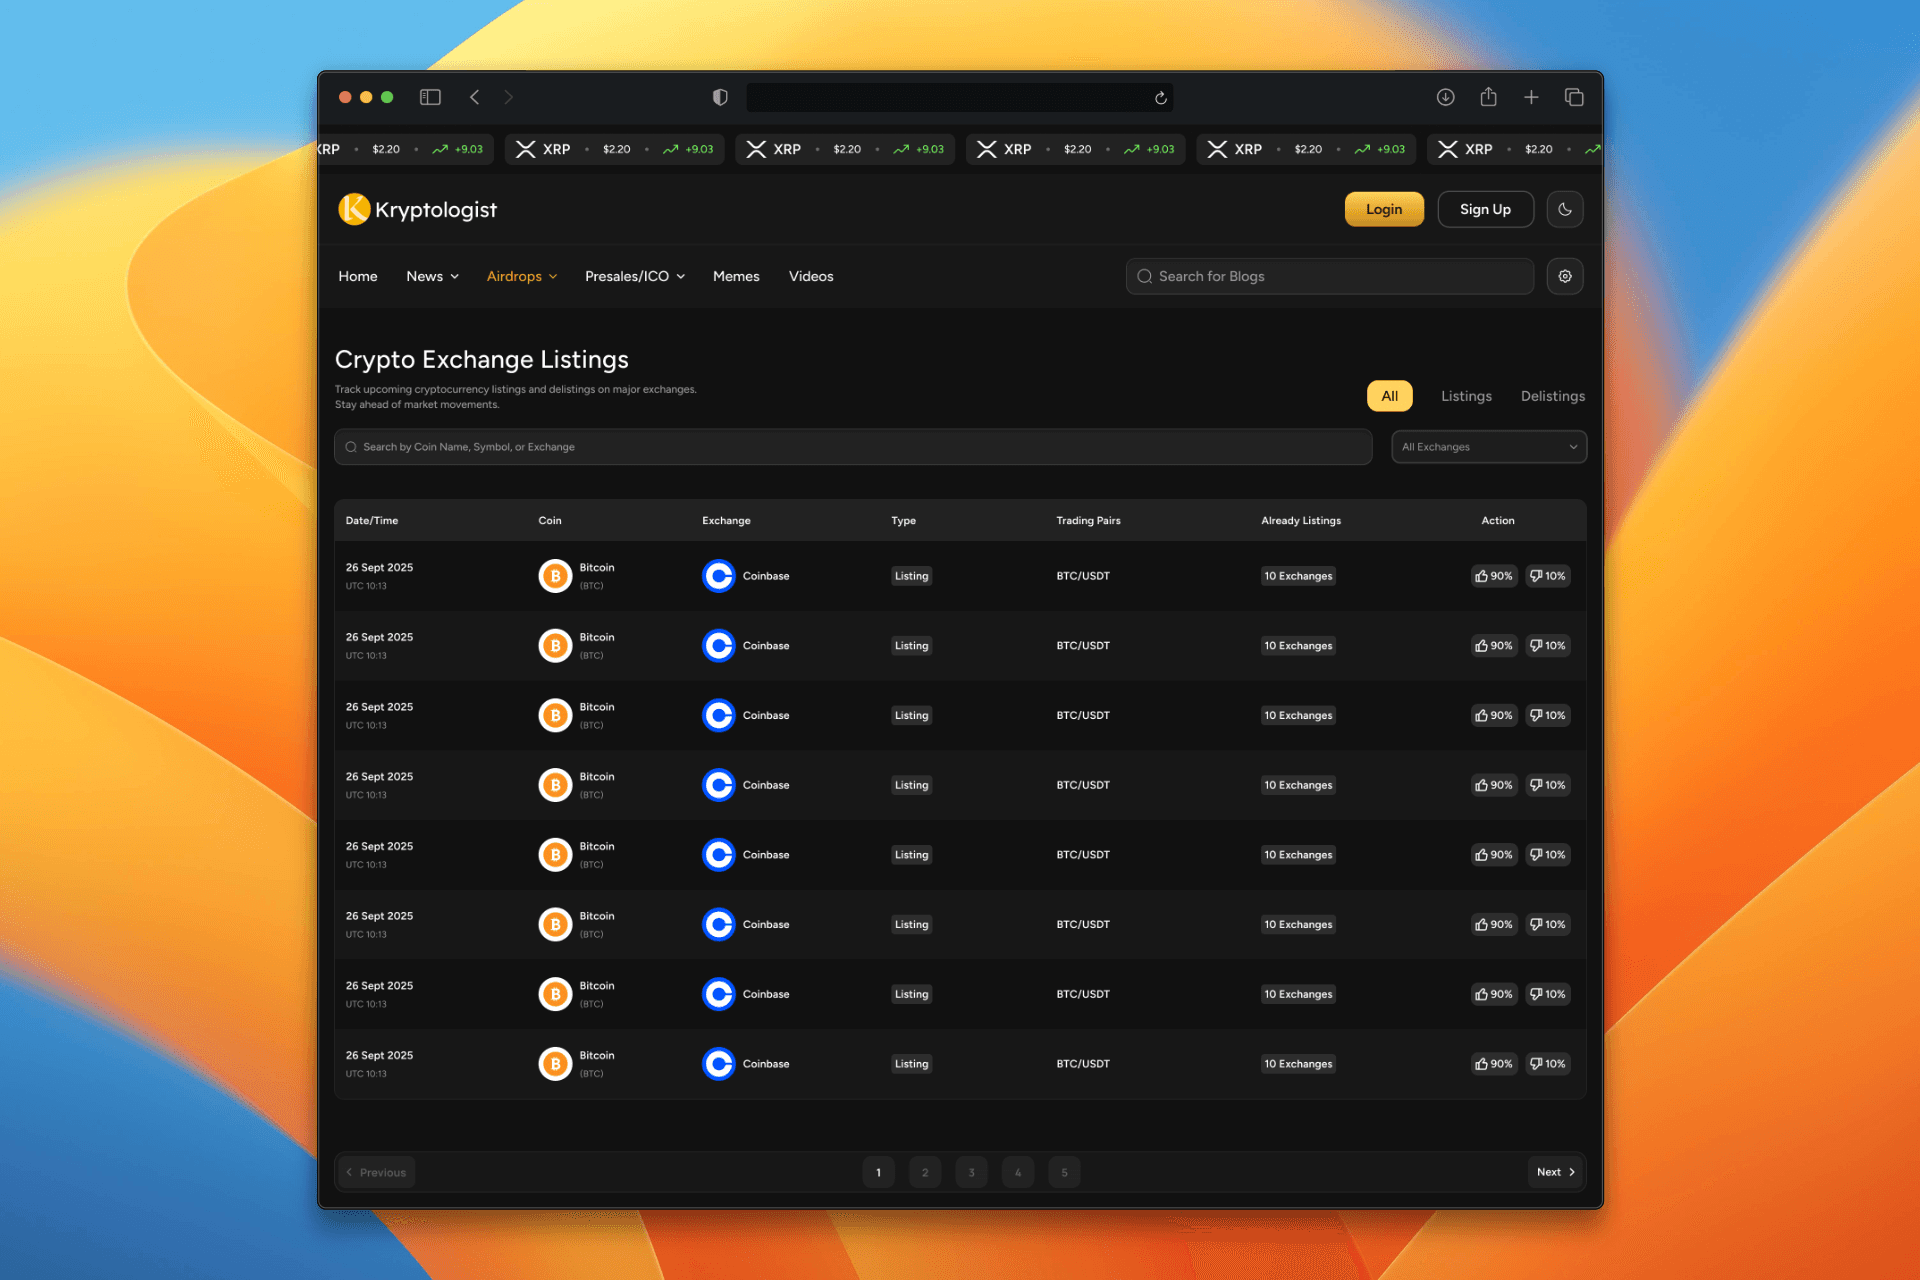Open the Videos nav item
Image resolution: width=1920 pixels, height=1280 pixels.
[x=810, y=276]
